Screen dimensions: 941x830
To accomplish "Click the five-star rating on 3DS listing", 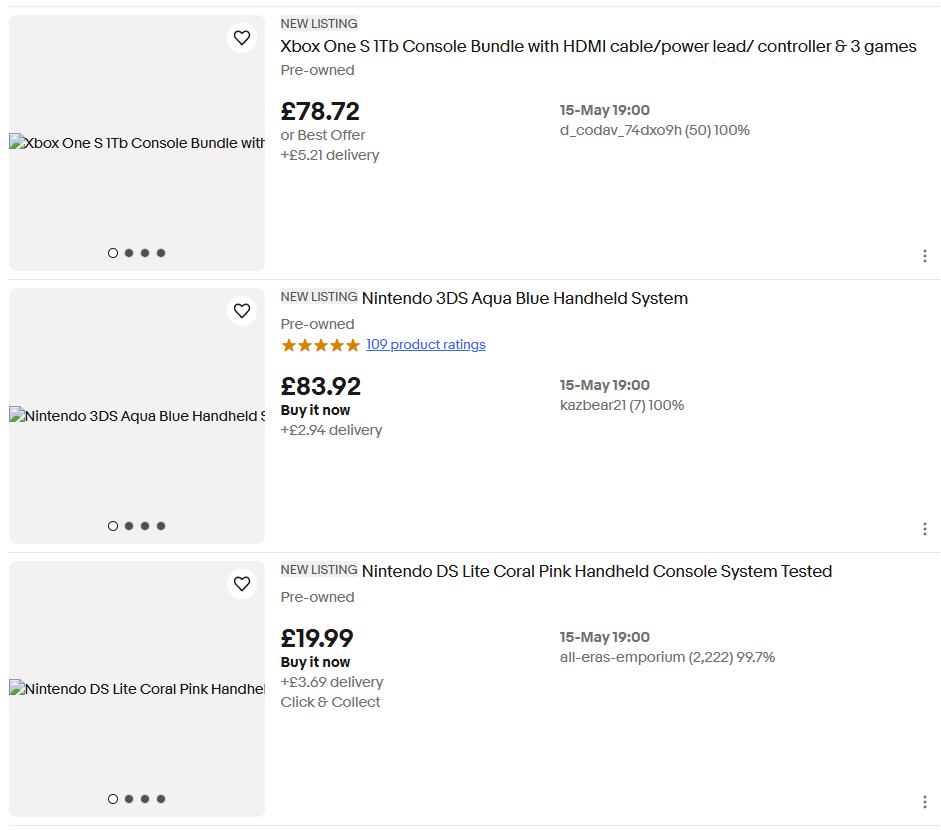I will coord(320,345).
